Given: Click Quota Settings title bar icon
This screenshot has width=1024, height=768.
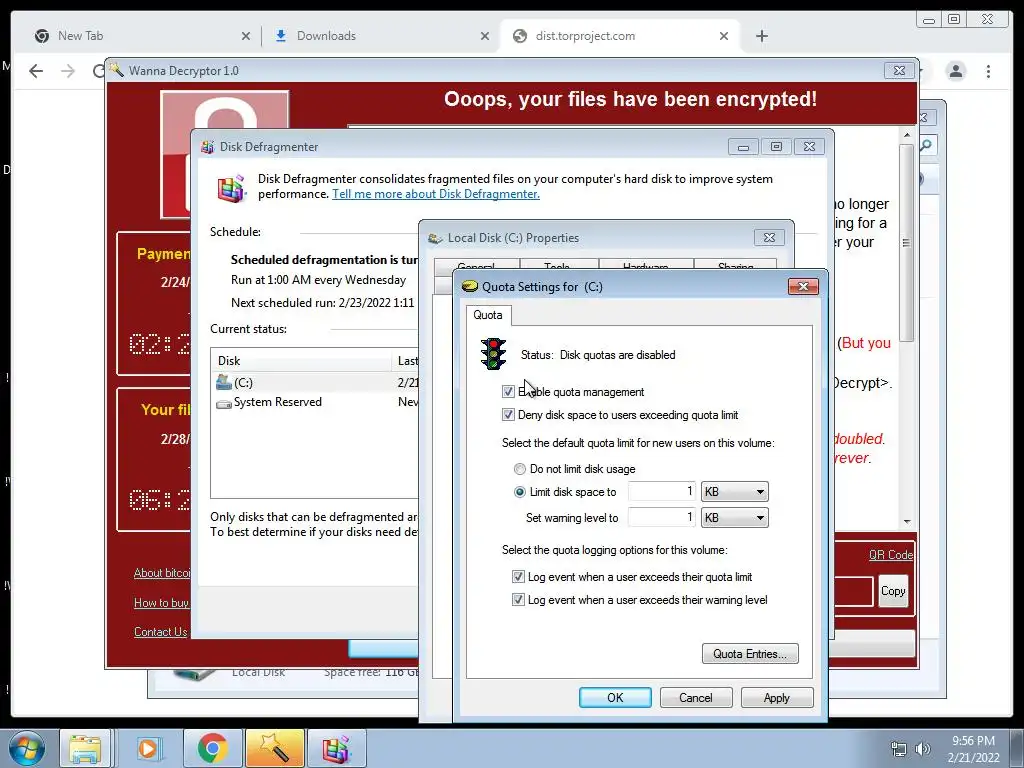Looking at the screenshot, I should [x=470, y=286].
